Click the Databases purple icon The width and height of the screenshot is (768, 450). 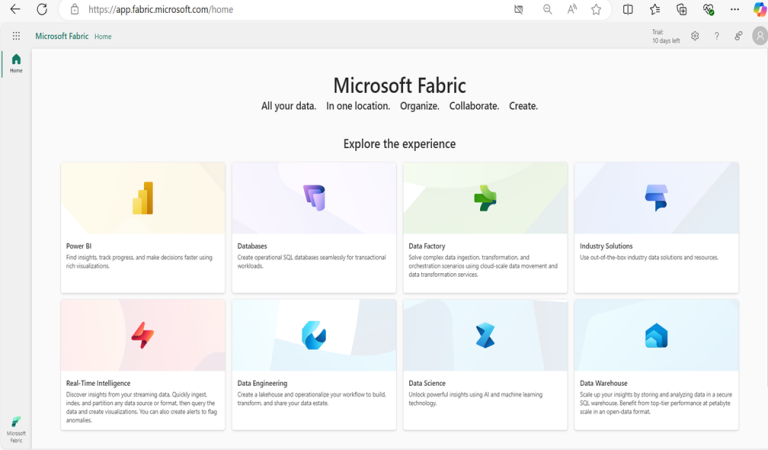314,198
